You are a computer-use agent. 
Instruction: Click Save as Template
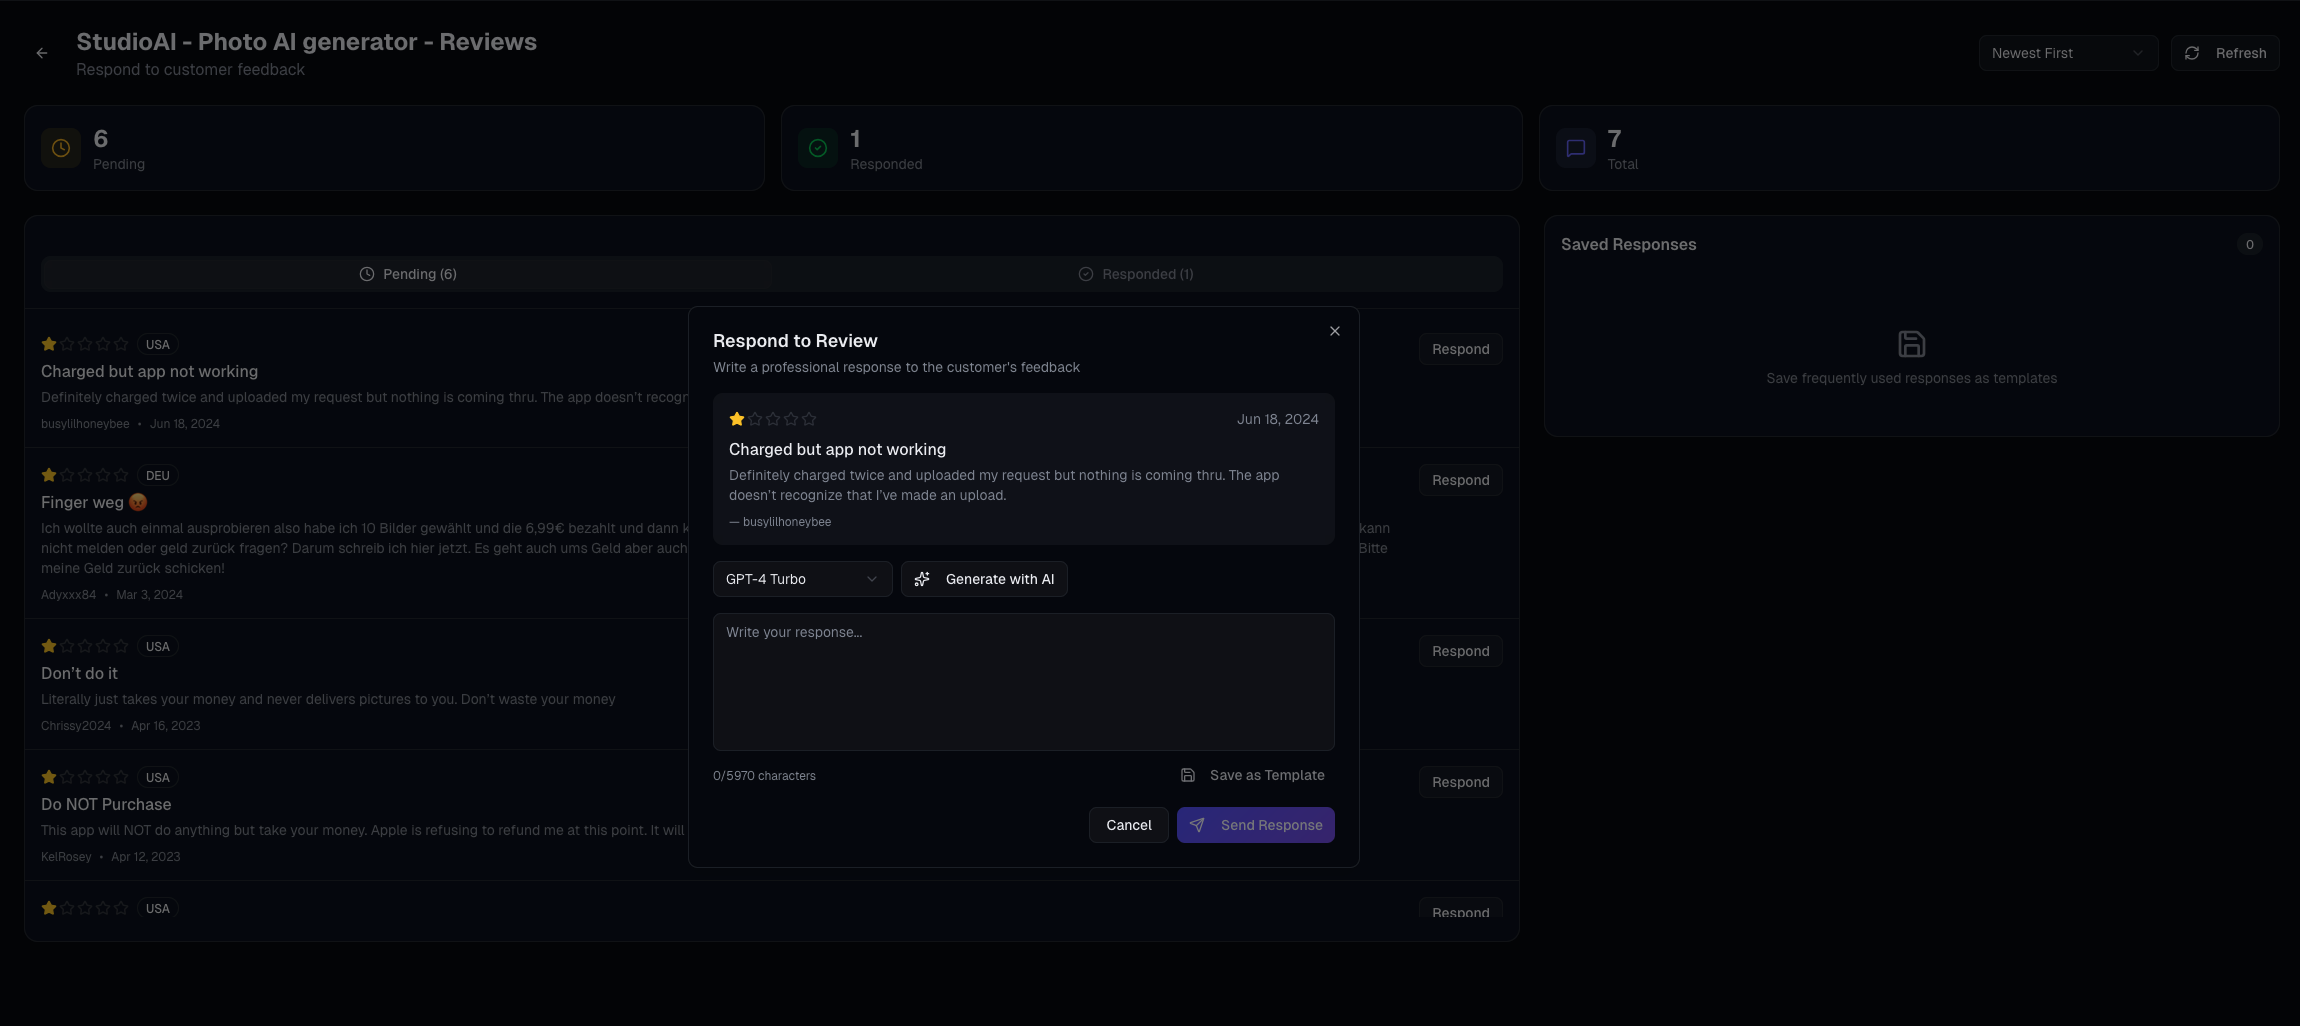(x=1252, y=775)
